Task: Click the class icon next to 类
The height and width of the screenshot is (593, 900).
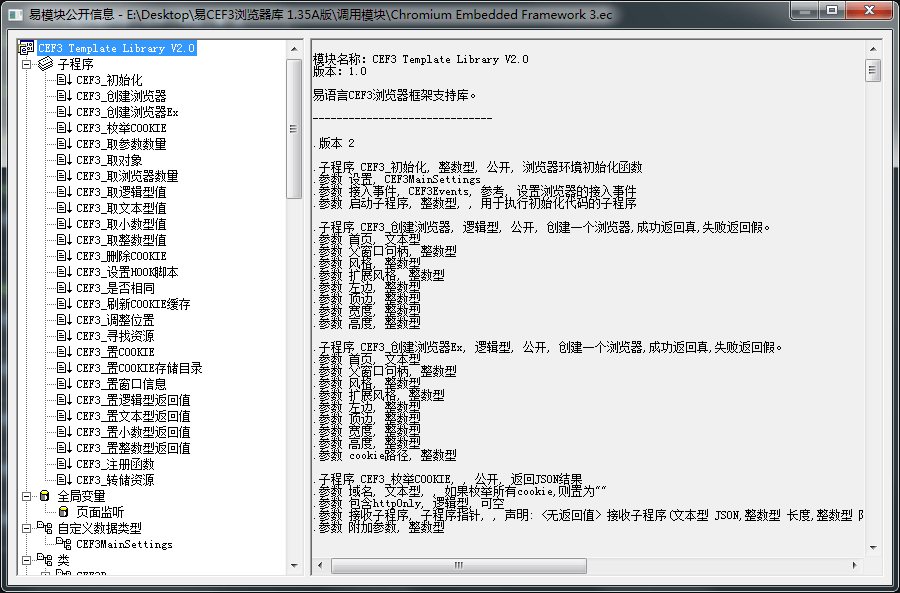Action: tap(45, 560)
